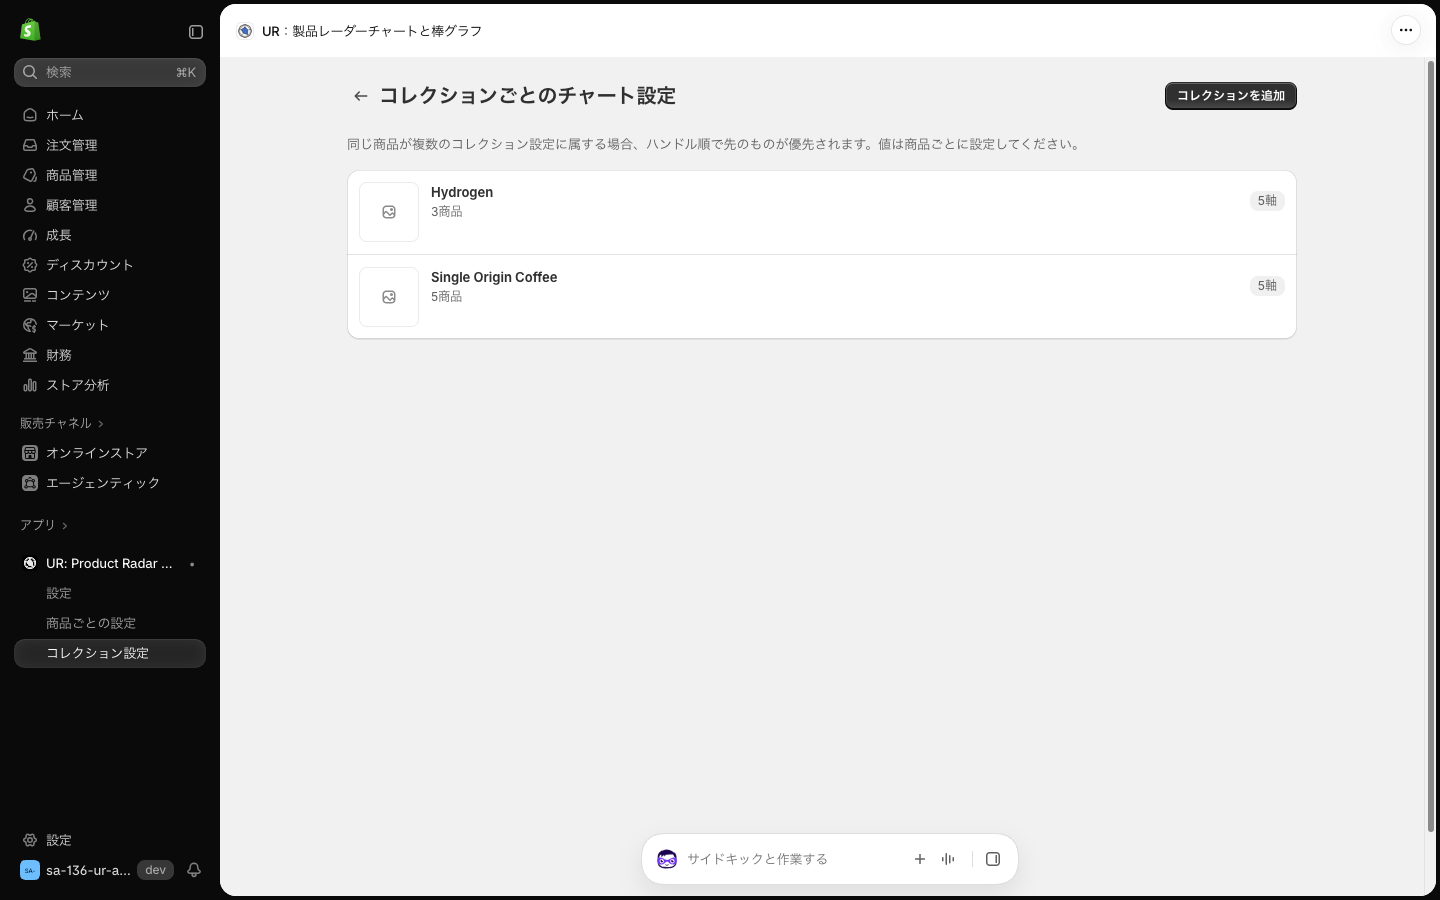Open UR: Product Radar app item
1440x900 pixels.
pos(110,563)
